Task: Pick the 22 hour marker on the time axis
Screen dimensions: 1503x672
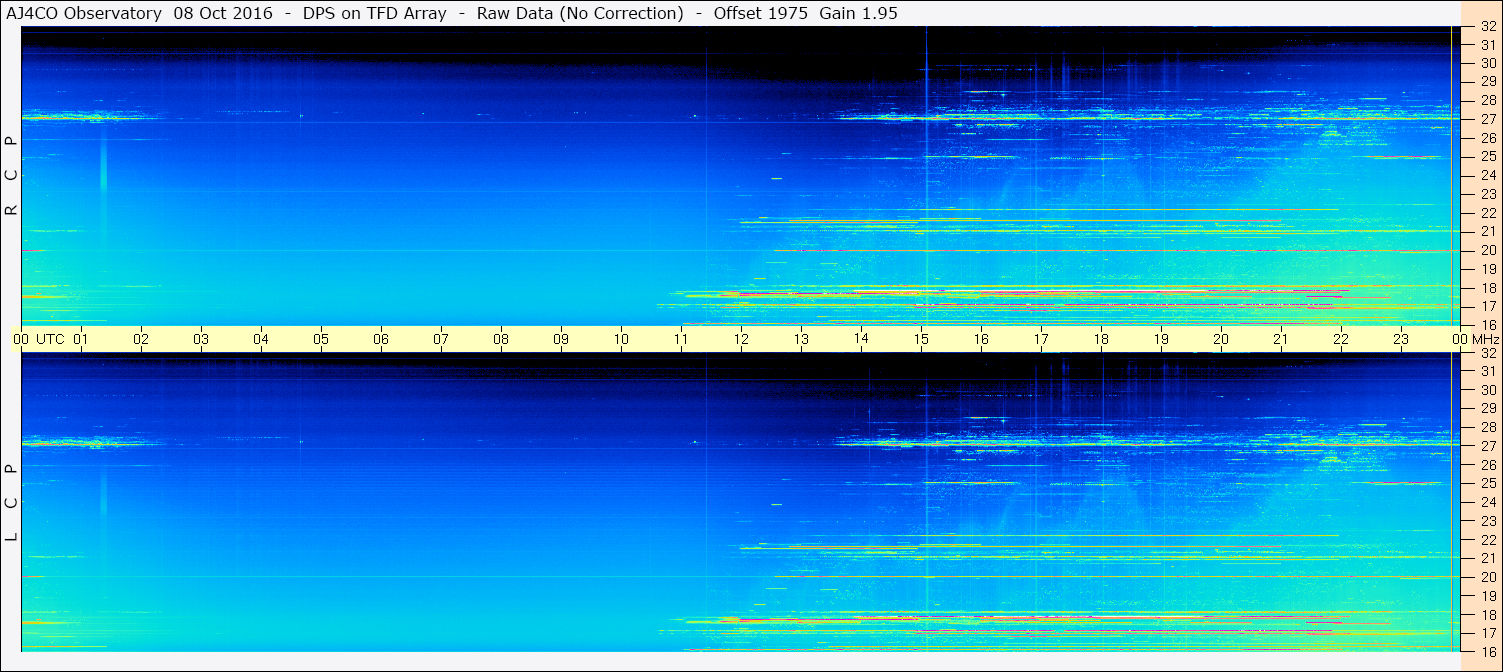Action: coord(1341,339)
